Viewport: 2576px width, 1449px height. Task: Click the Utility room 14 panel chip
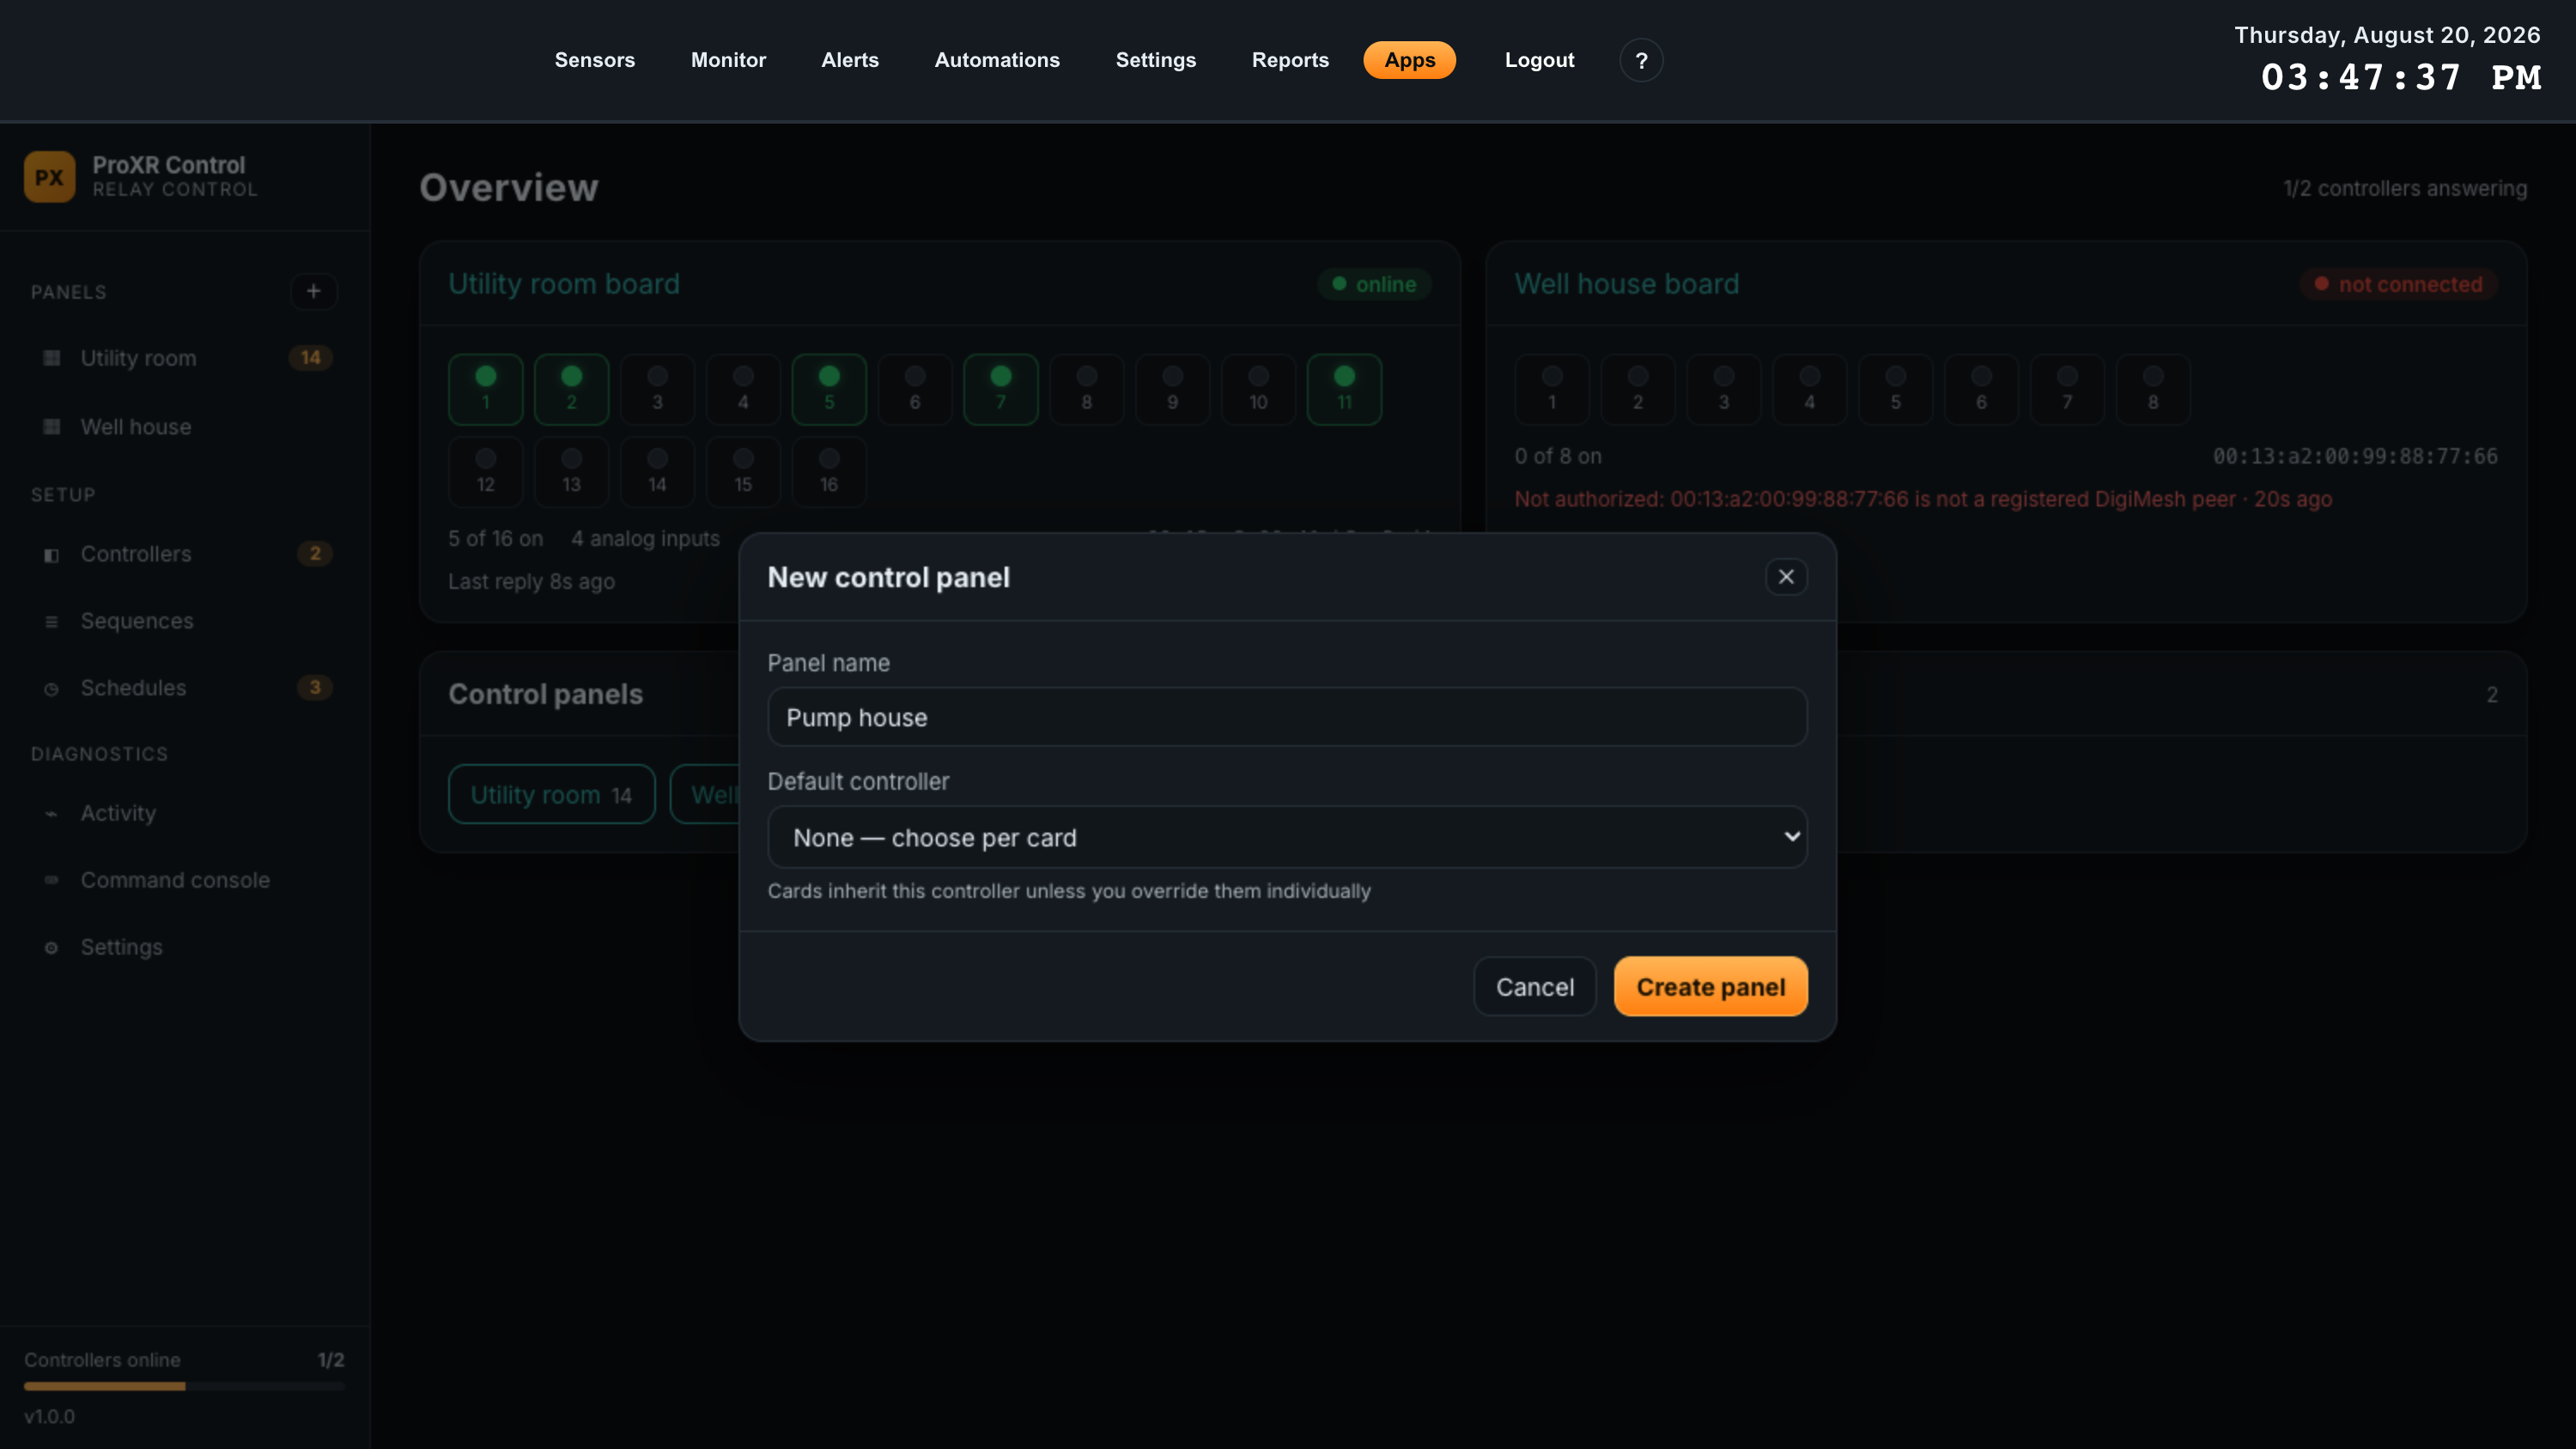(x=552, y=795)
